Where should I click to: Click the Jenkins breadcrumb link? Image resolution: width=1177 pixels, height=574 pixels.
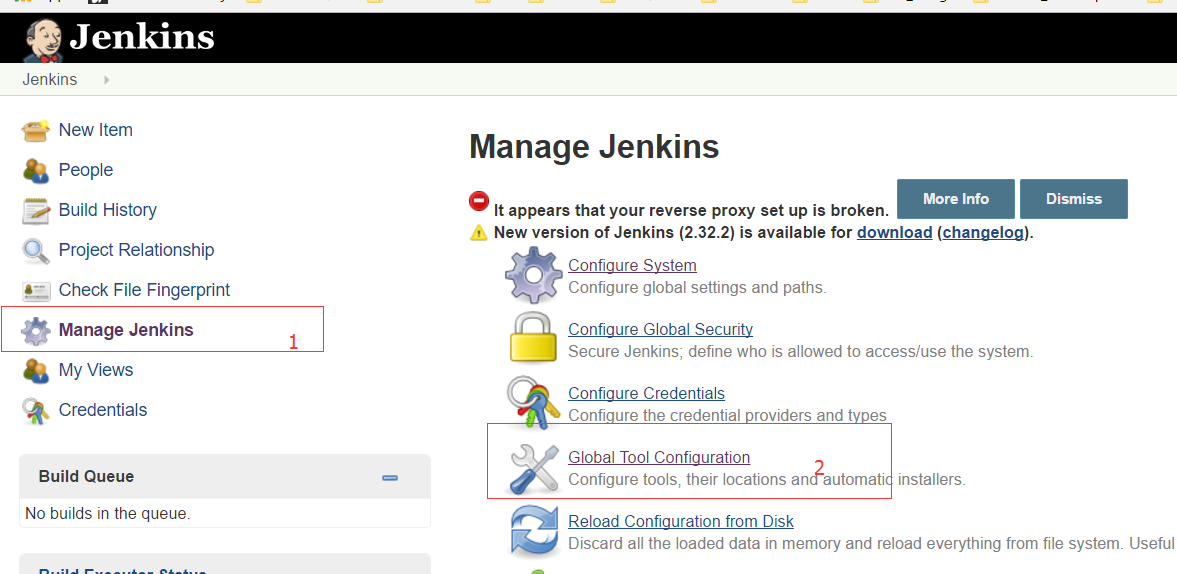click(x=50, y=80)
